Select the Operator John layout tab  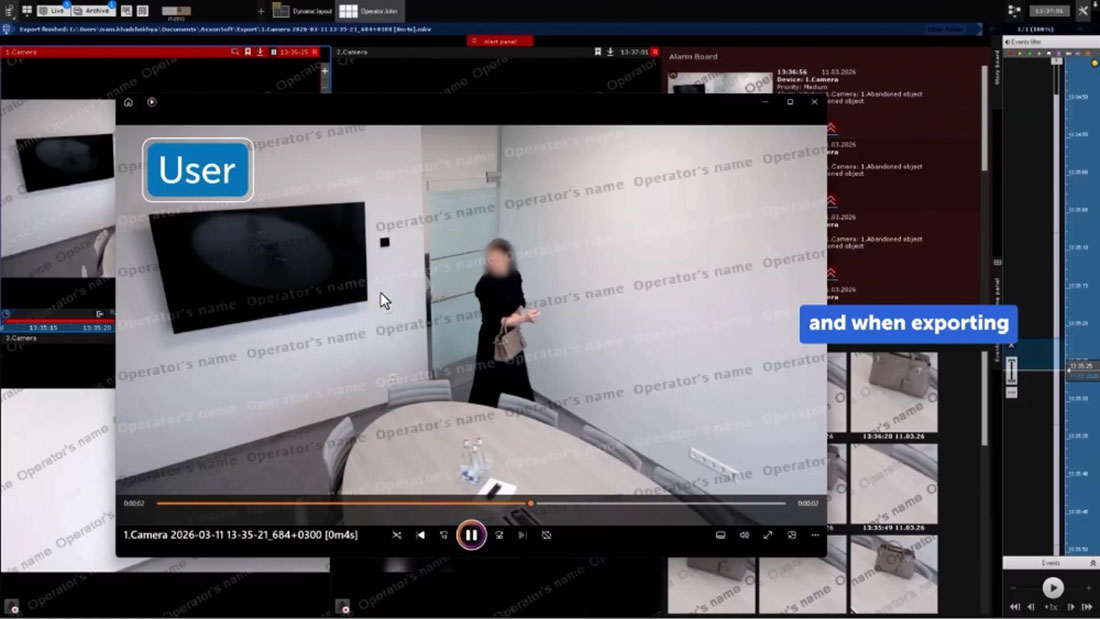pos(369,11)
